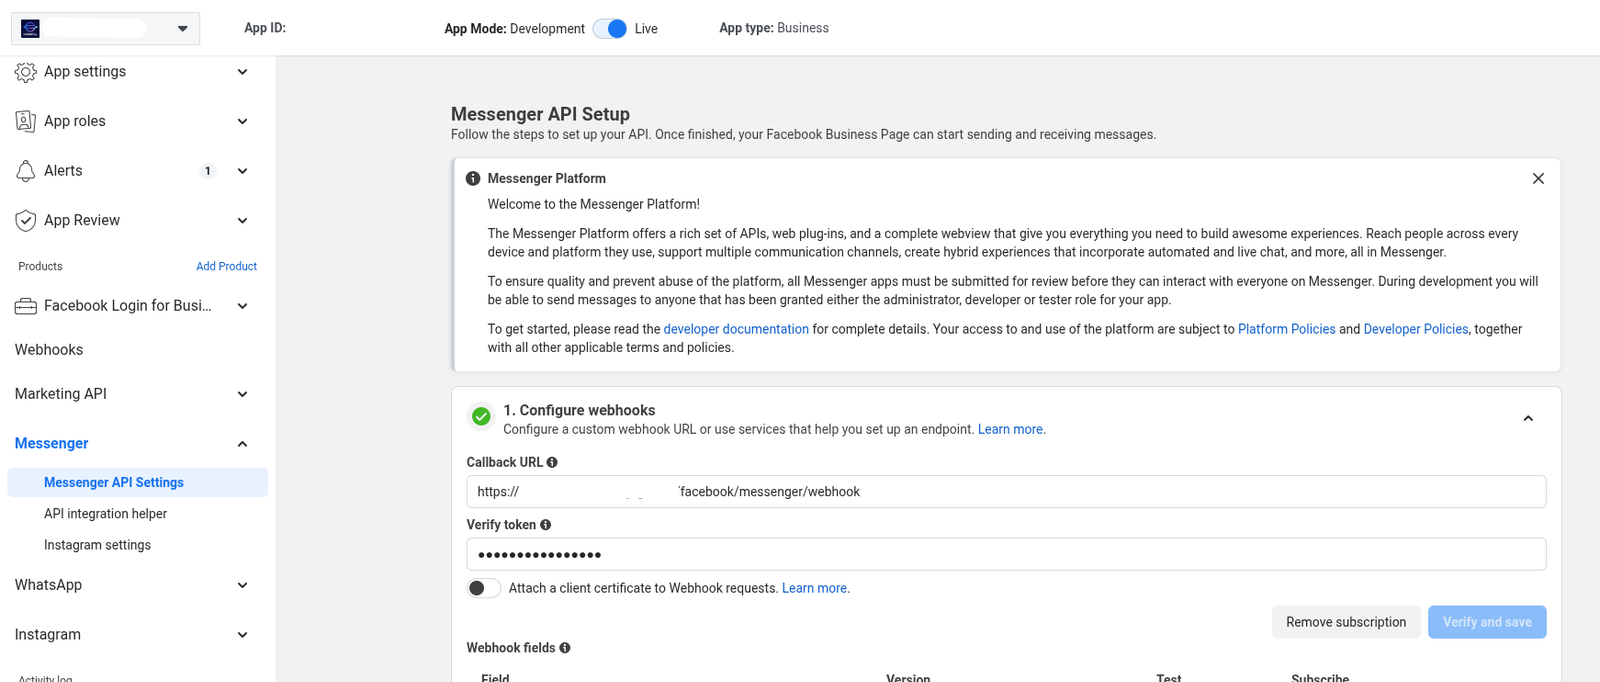The height and width of the screenshot is (682, 1600).
Task: Close the Messenger Platform info banner
Action: click(x=1538, y=178)
